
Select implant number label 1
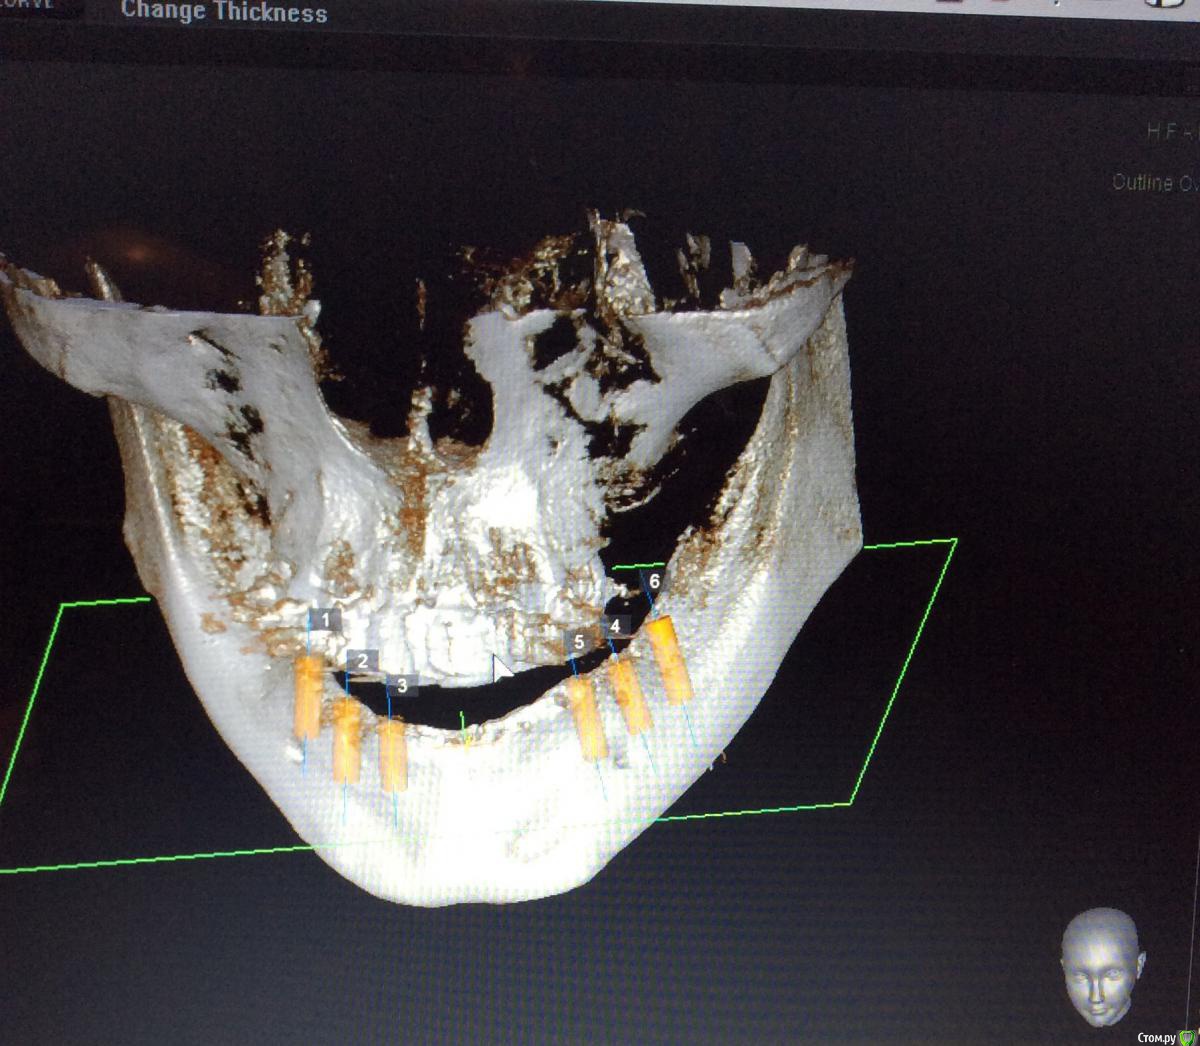[x=324, y=620]
